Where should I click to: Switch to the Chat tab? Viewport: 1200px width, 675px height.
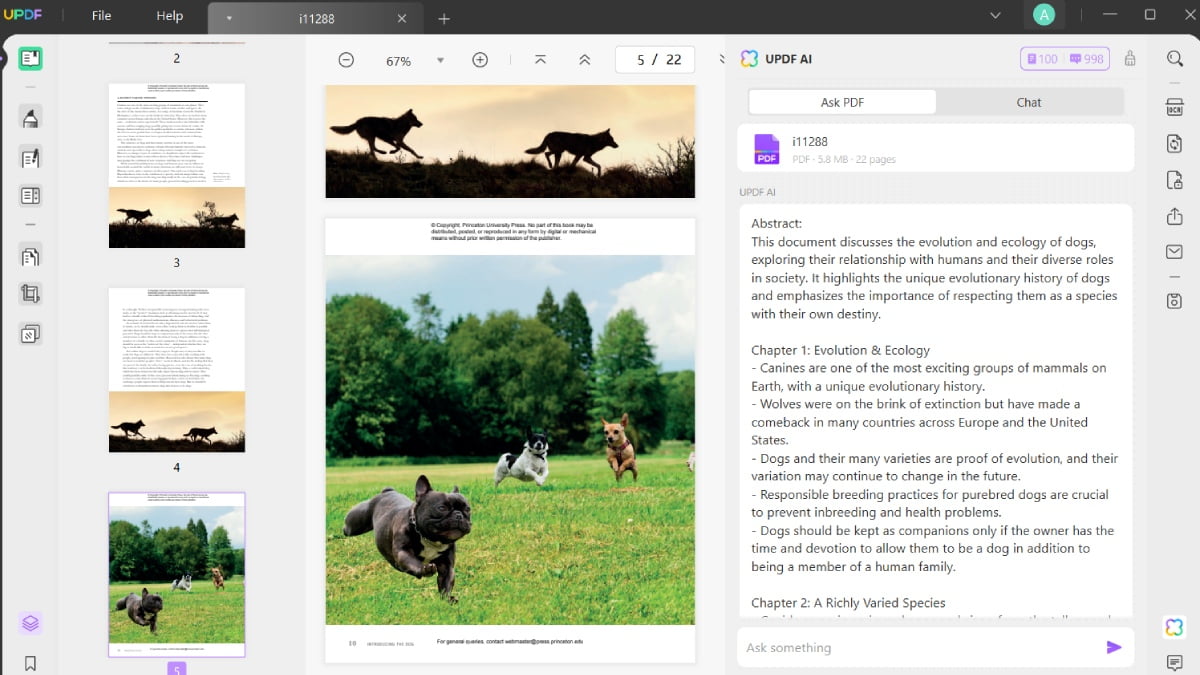1029,101
